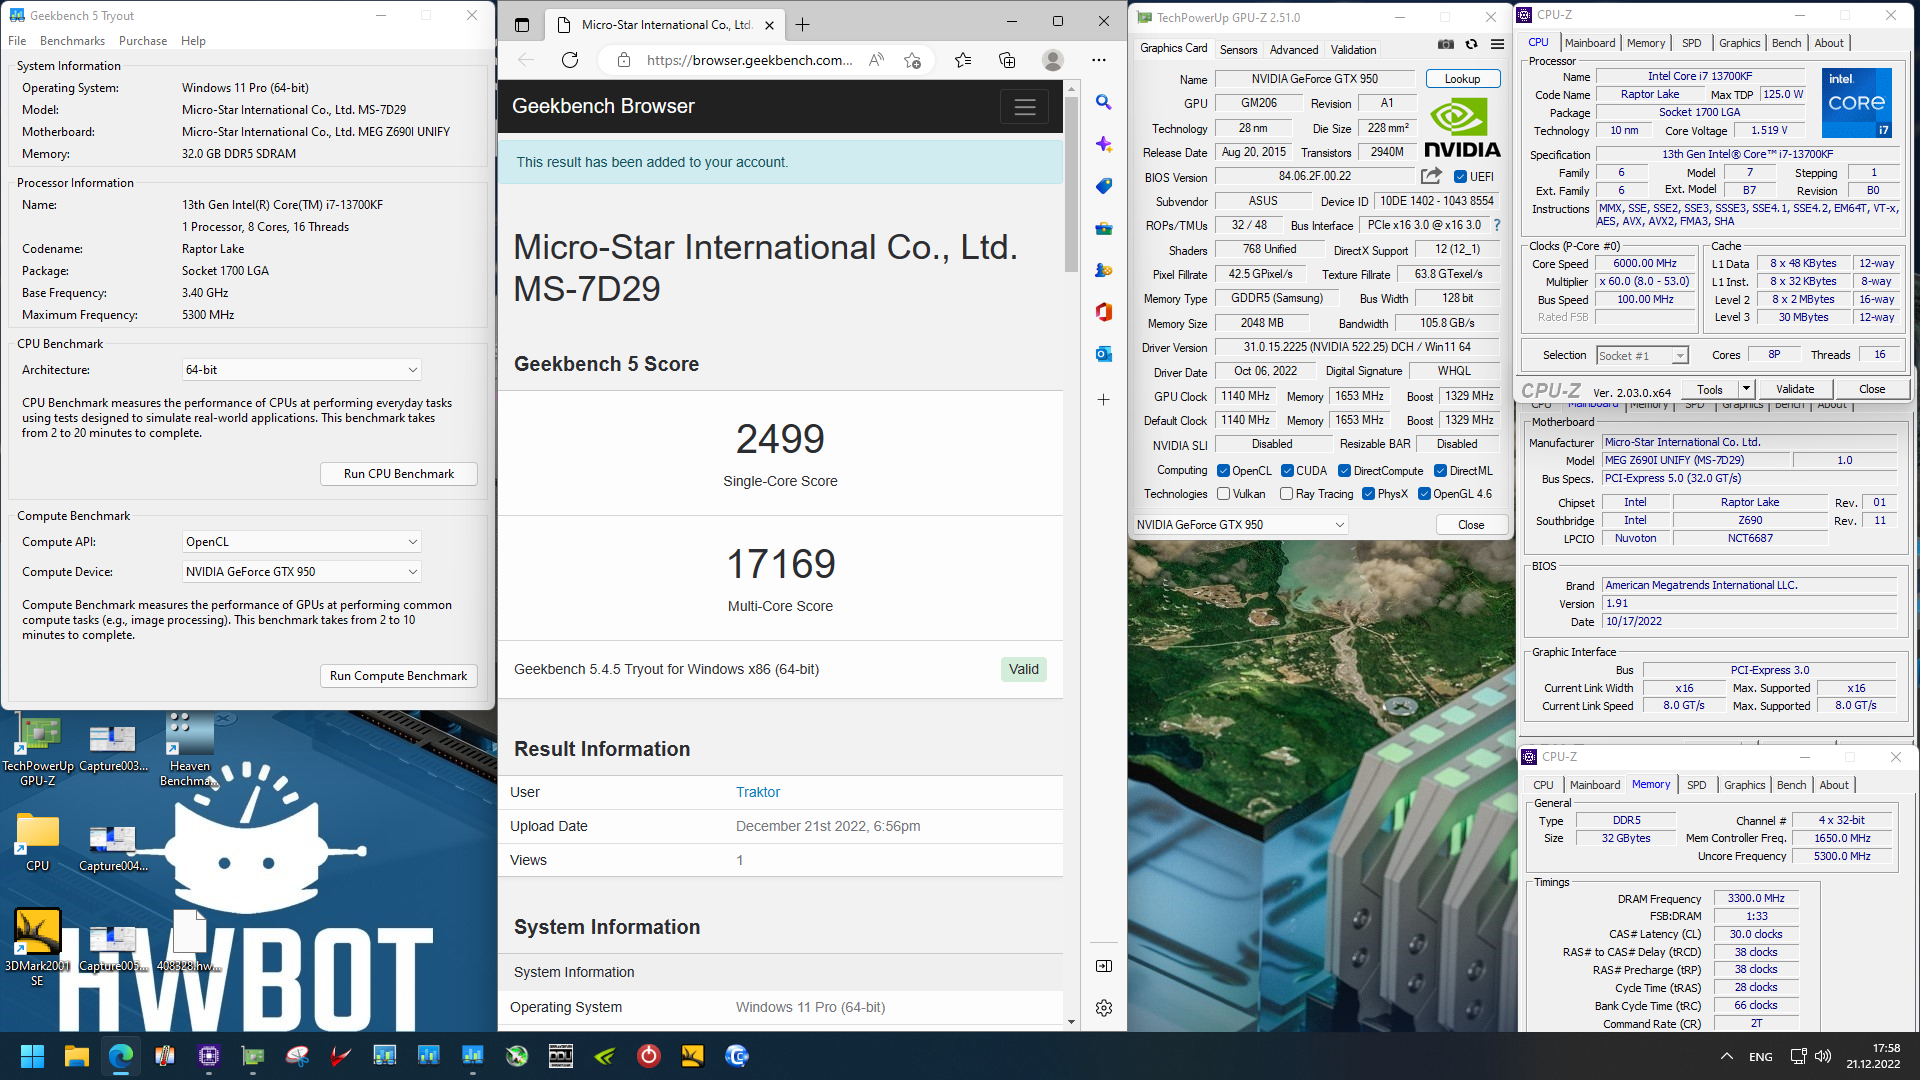Open the Edge sidebar Microsoft 365 icon
1920x1080 pixels.
pos(1104,312)
